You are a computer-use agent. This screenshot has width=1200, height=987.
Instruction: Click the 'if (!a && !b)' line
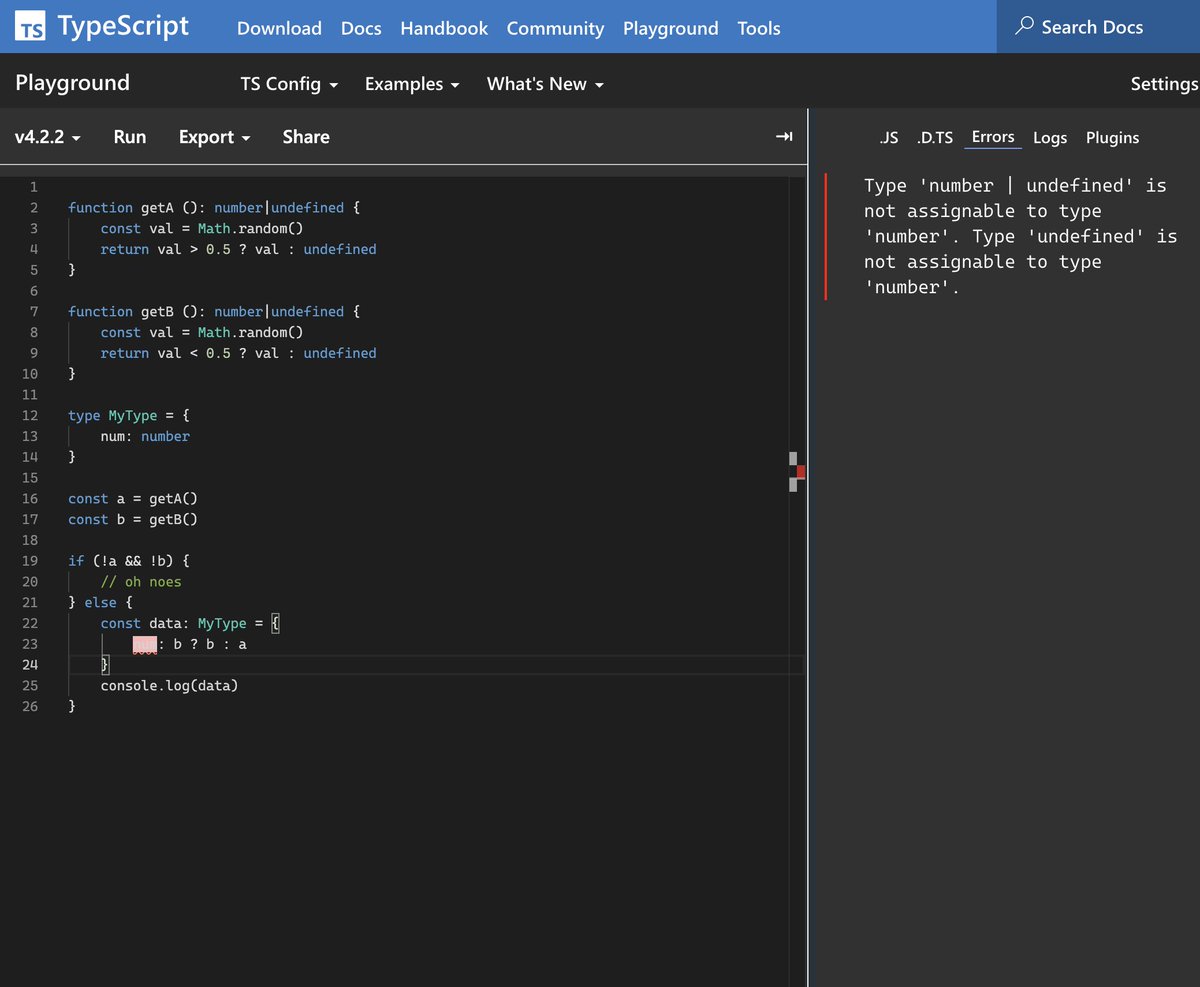[x=129, y=561]
